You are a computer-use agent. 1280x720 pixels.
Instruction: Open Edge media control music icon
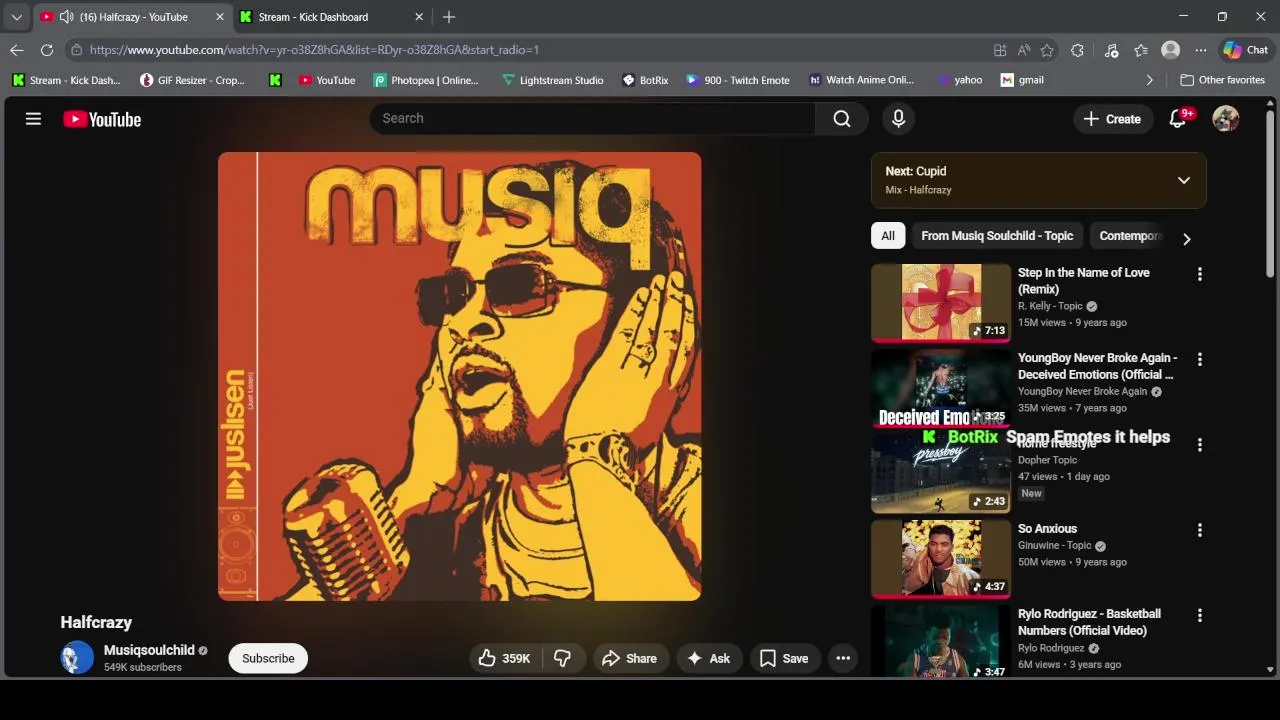pos(1112,50)
